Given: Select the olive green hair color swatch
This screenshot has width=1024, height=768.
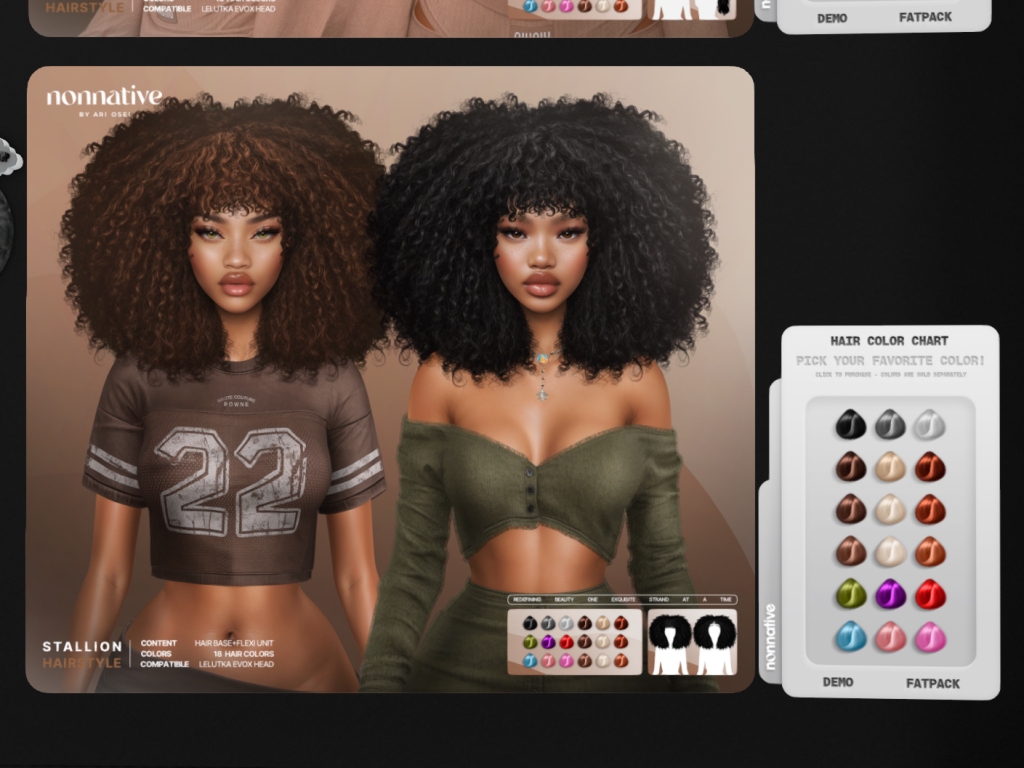Looking at the screenshot, I should pyautogui.click(x=850, y=594).
